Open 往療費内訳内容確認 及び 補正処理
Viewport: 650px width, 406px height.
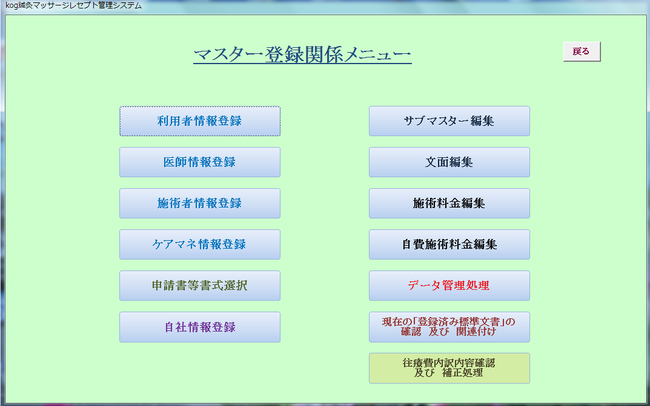pyautogui.click(x=449, y=368)
